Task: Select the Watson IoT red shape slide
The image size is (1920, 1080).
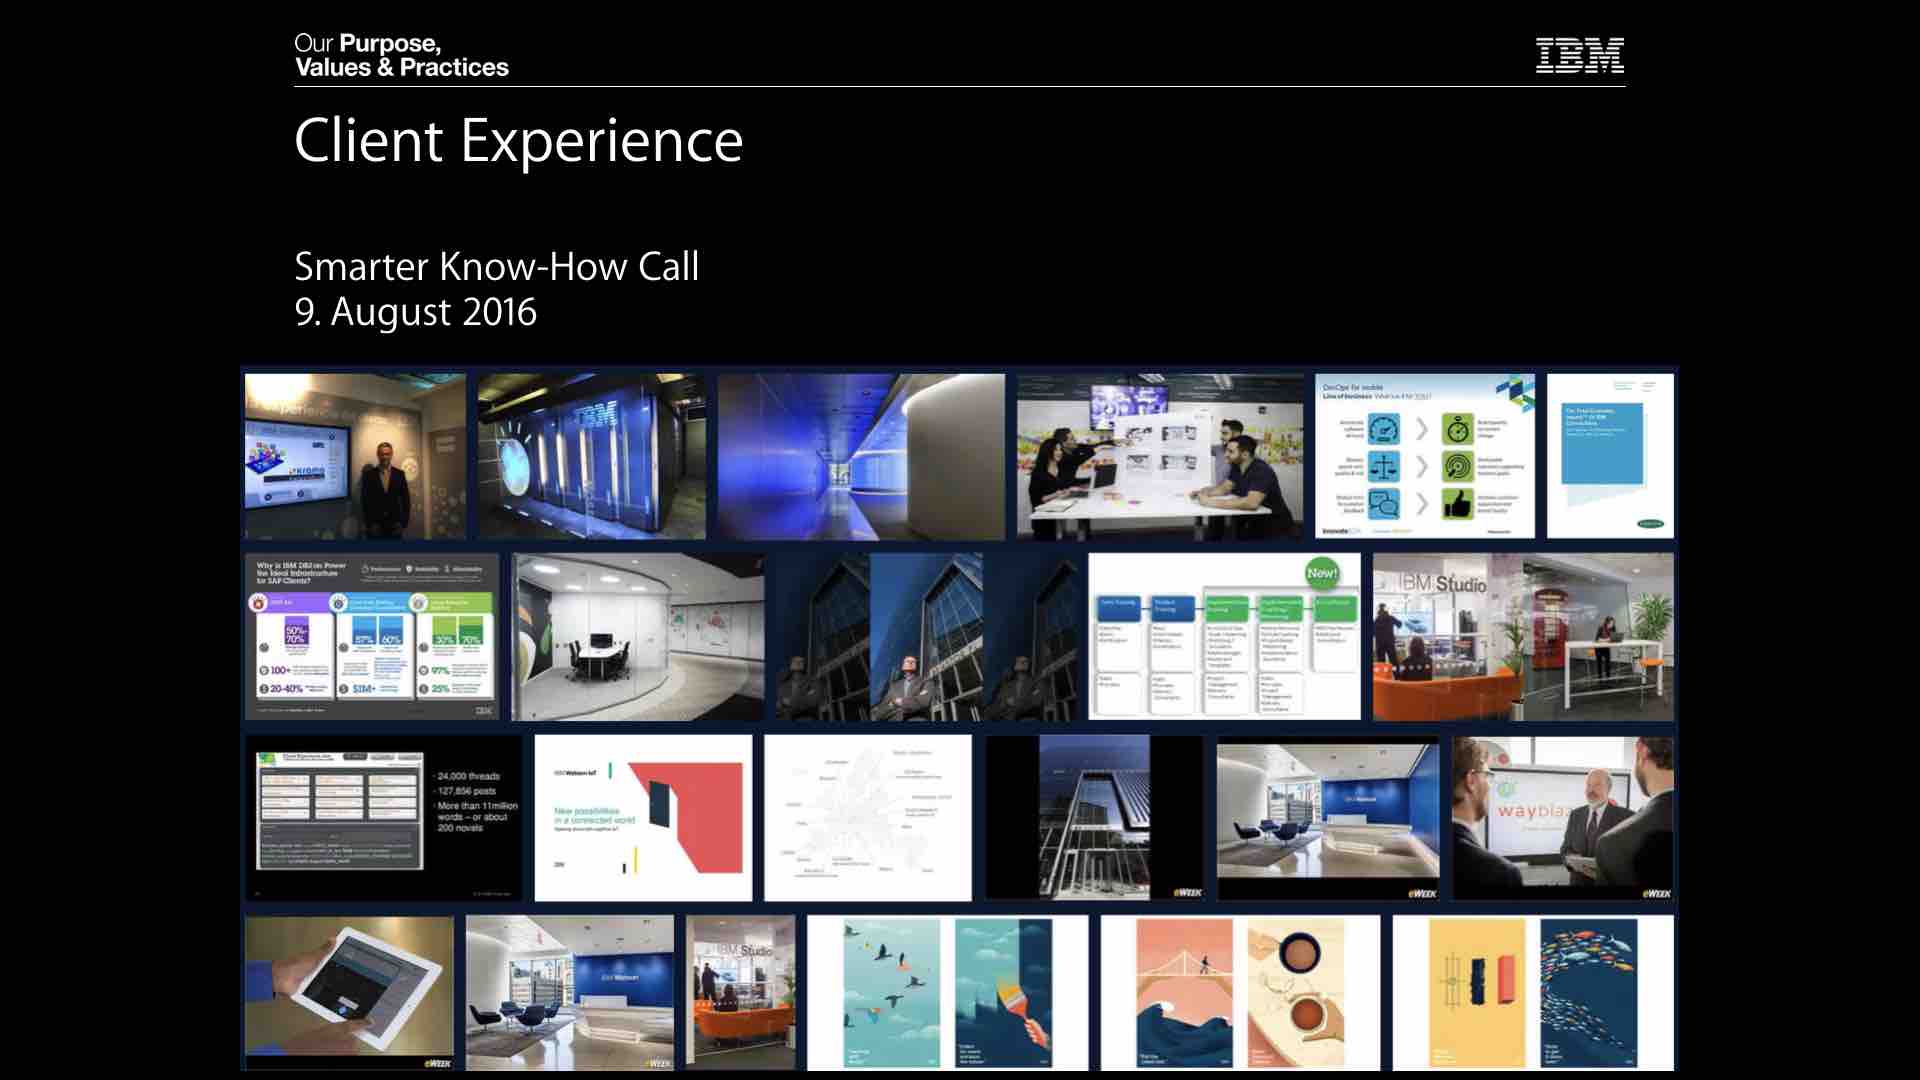Action: pyautogui.click(x=643, y=818)
